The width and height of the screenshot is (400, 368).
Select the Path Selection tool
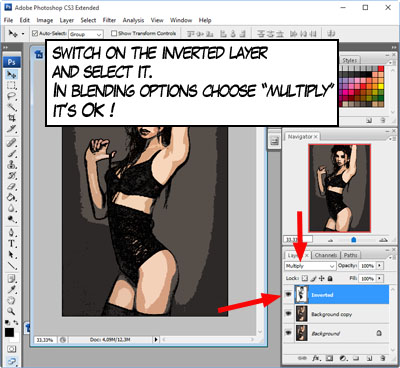[12, 255]
